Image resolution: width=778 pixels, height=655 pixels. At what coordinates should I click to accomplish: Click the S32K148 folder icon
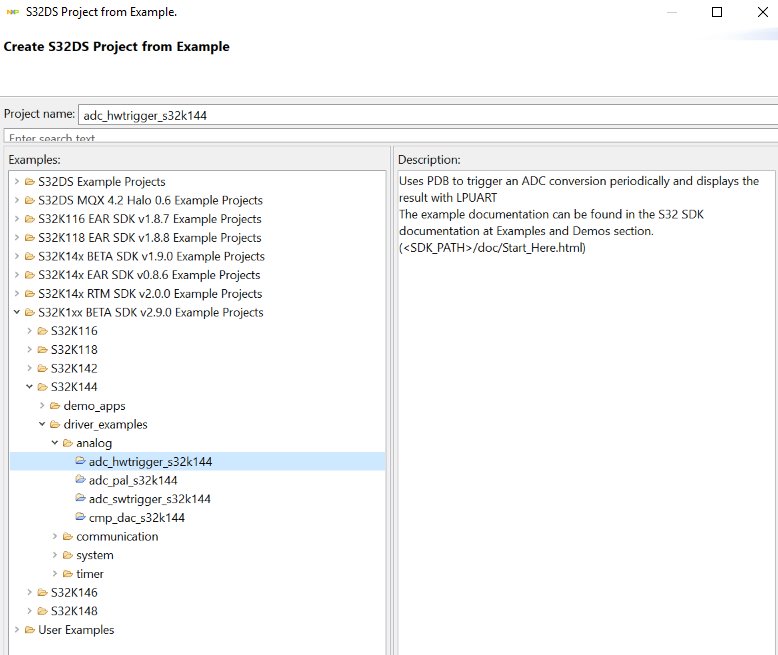(x=43, y=611)
